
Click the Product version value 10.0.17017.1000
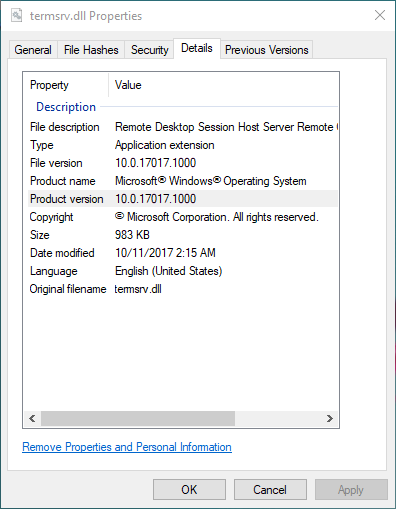coord(155,199)
